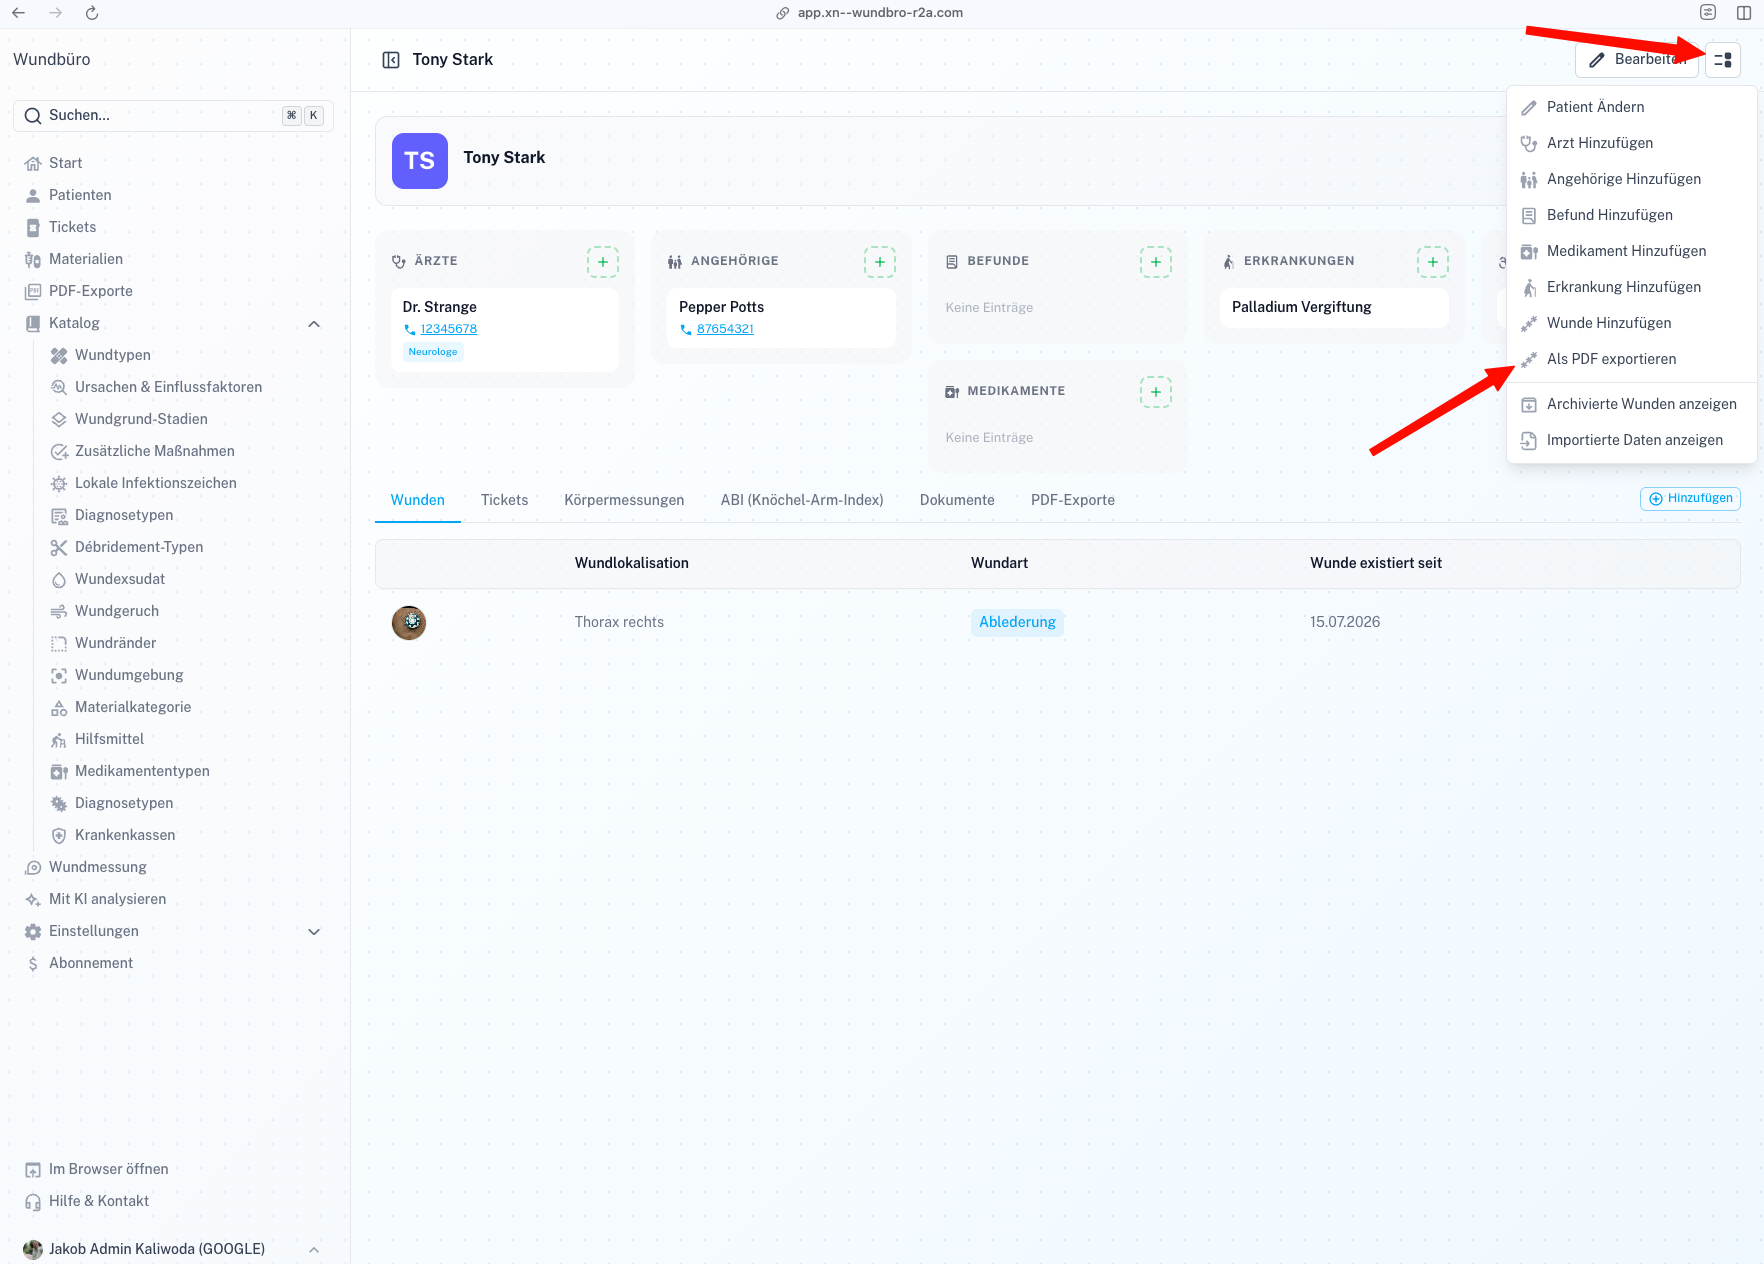Click the Neurologe tag under Dr. Strange

pos(433,352)
